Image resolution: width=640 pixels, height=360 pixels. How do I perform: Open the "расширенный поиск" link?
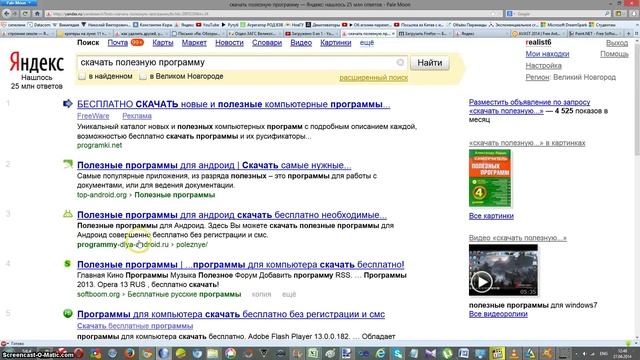[x=373, y=78]
